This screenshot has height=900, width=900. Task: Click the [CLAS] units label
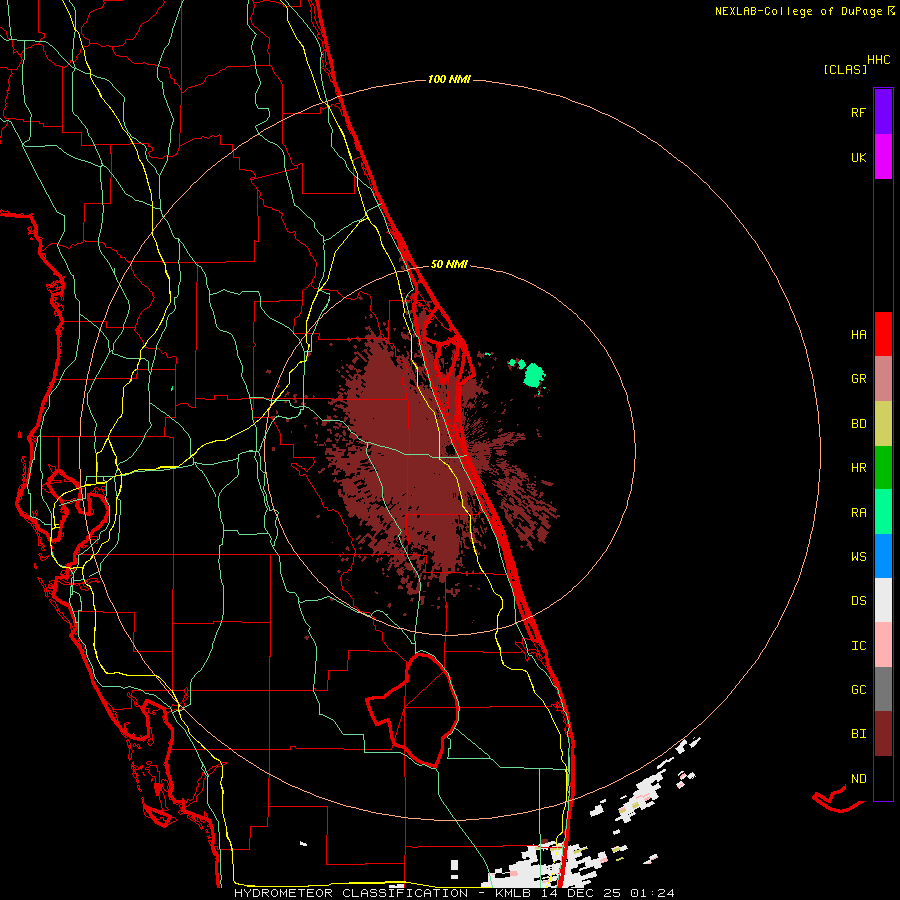(x=845, y=69)
